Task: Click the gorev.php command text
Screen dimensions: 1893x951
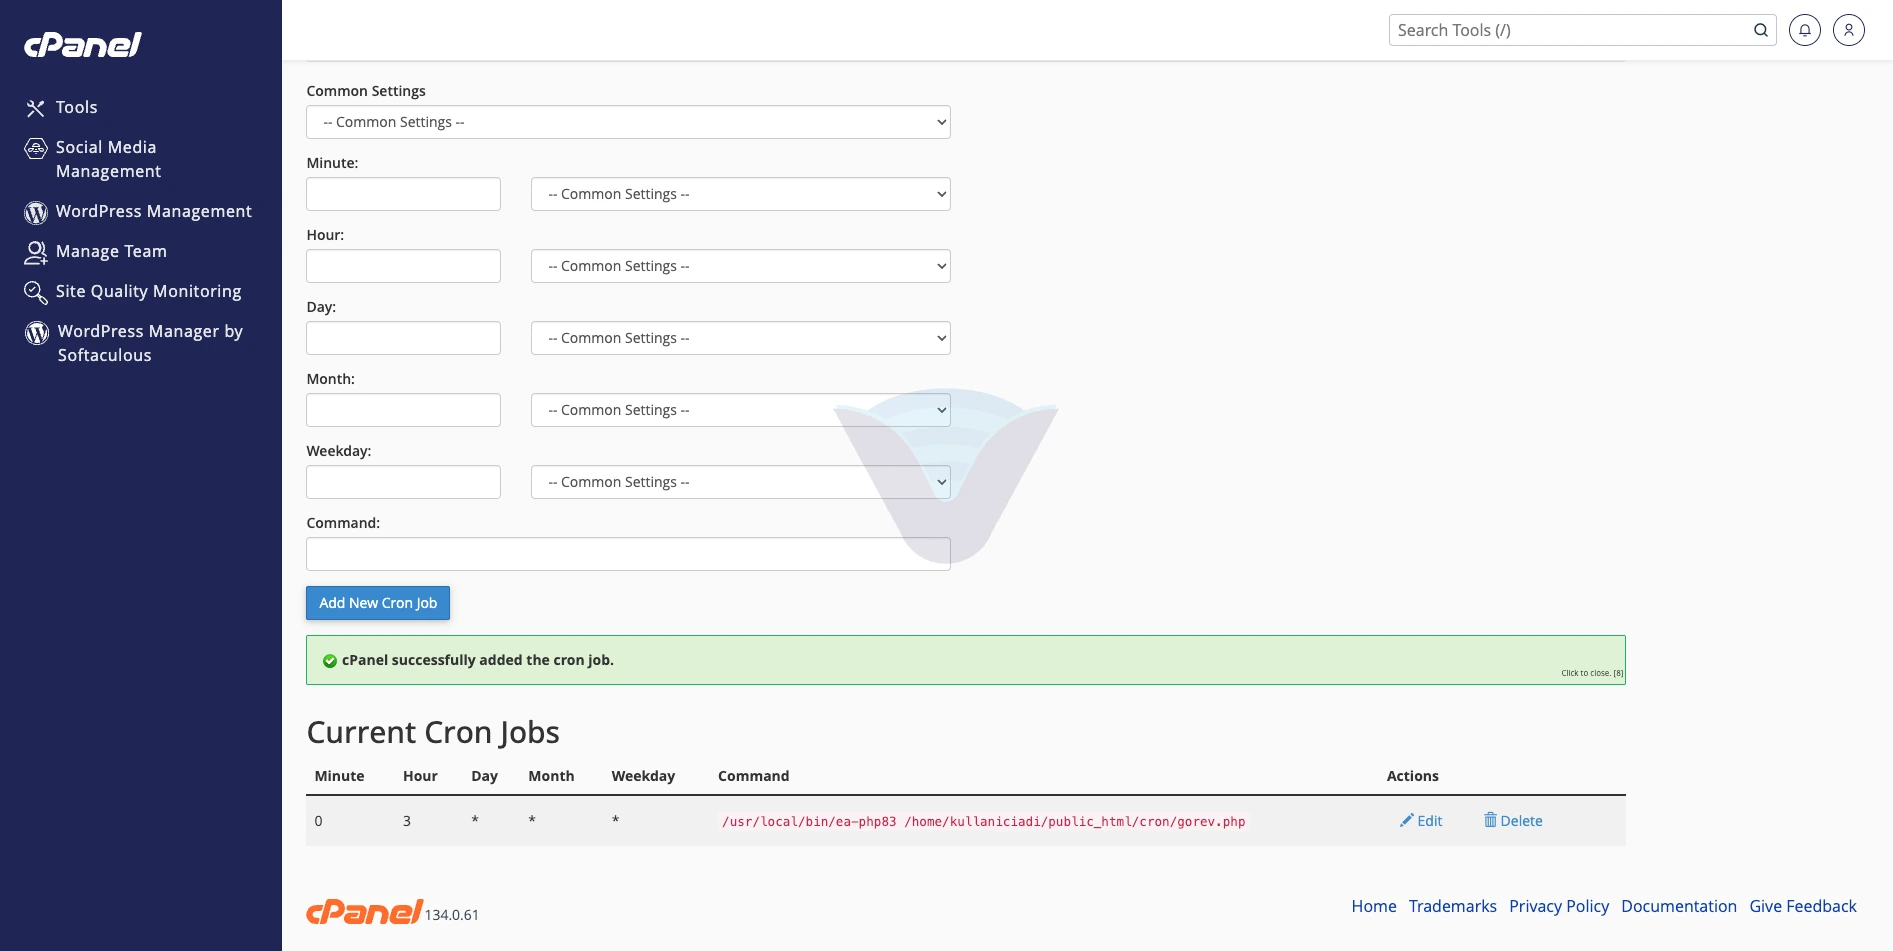Action: (984, 822)
